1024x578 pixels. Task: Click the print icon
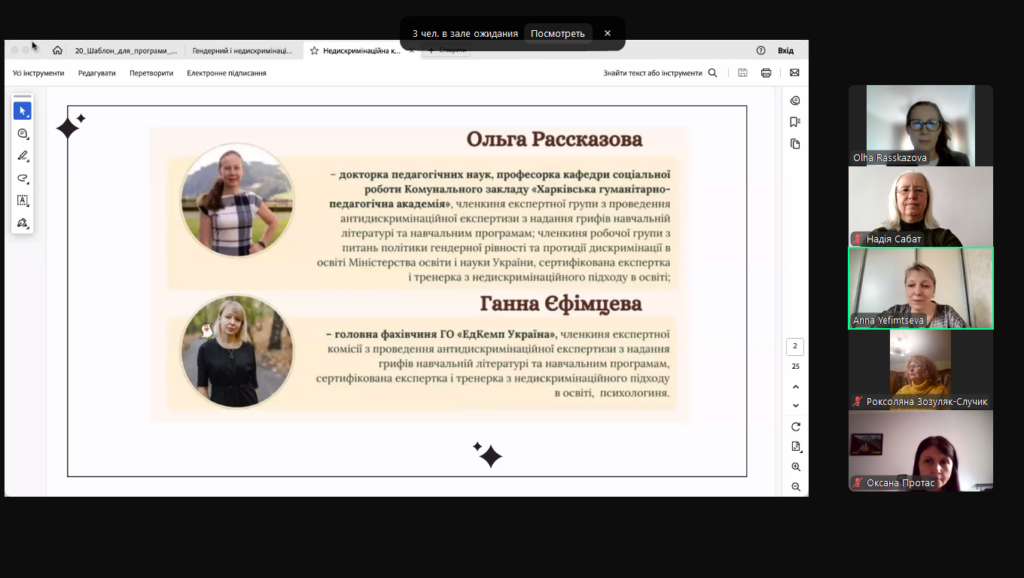[x=766, y=73]
